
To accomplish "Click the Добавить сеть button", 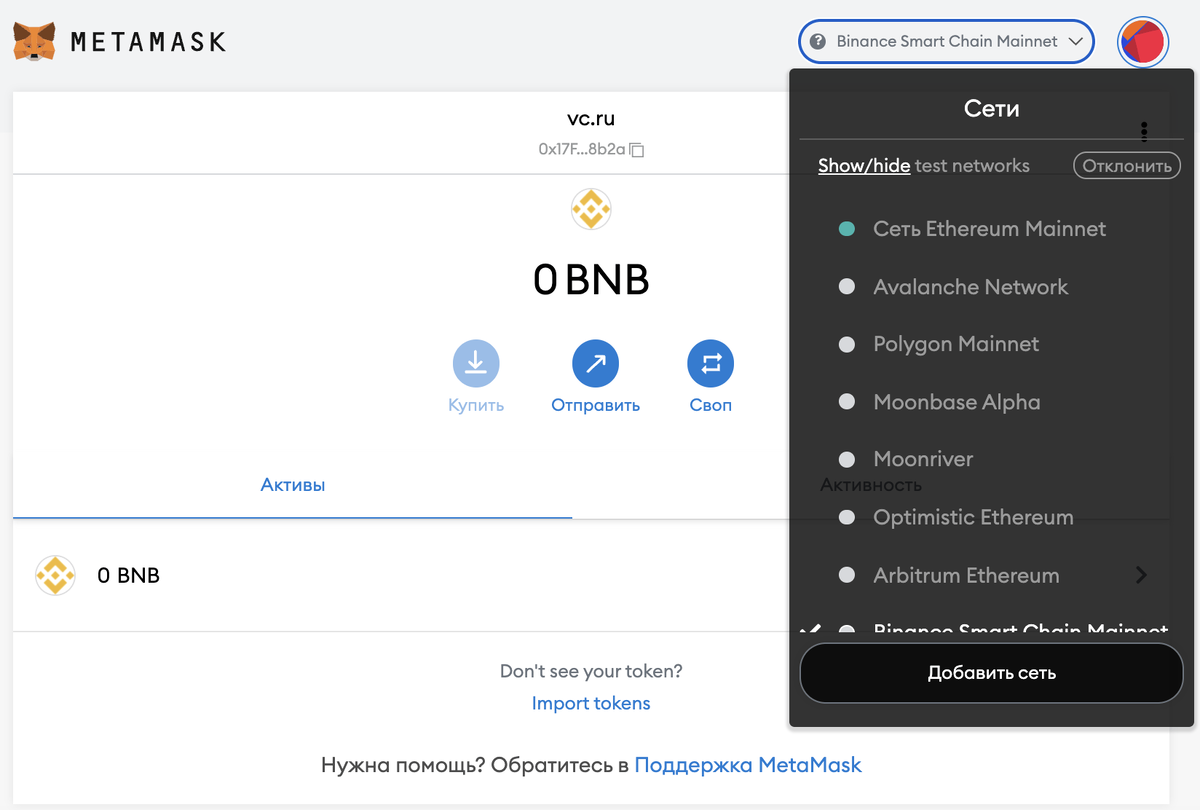I will [991, 673].
